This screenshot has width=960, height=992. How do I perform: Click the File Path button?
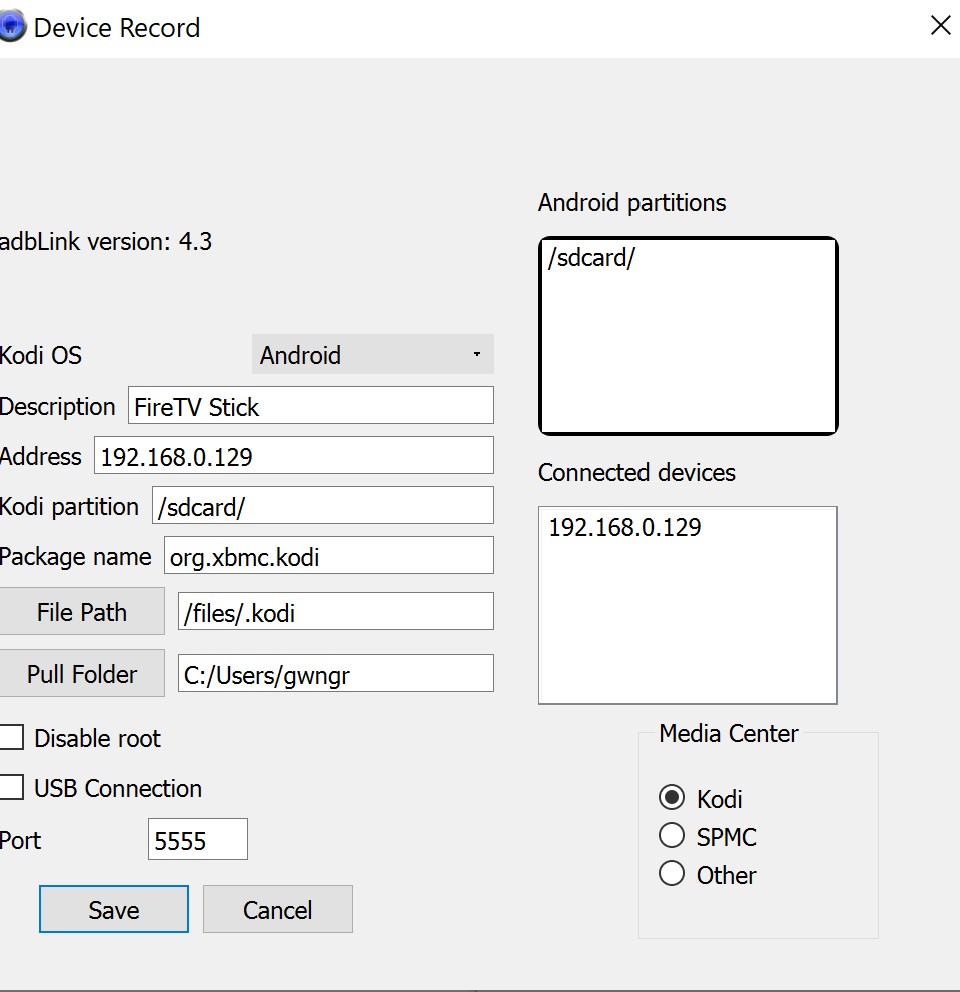[82, 611]
